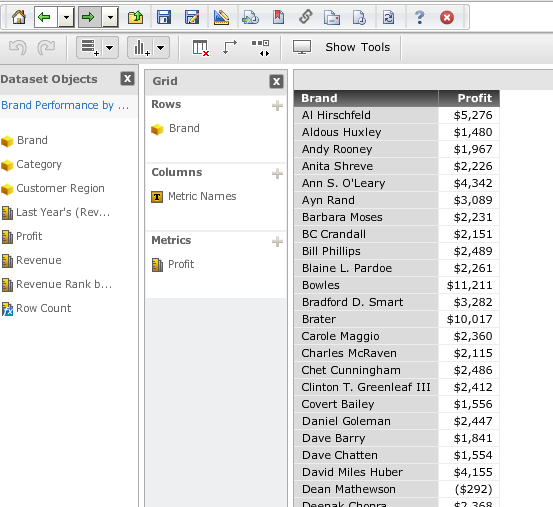553x507 pixels.
Task: Click Dean Mathewson brand cell
Action: tap(366, 489)
